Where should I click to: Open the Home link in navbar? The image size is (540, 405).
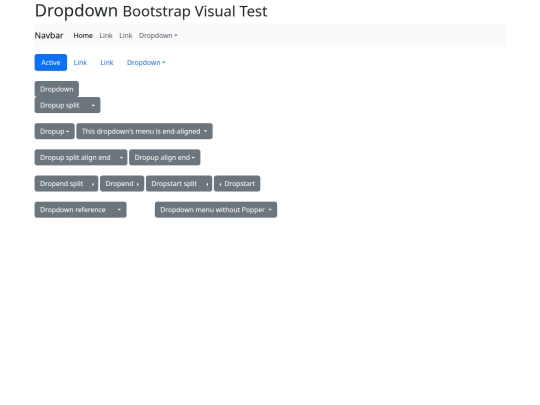pyautogui.click(x=83, y=35)
